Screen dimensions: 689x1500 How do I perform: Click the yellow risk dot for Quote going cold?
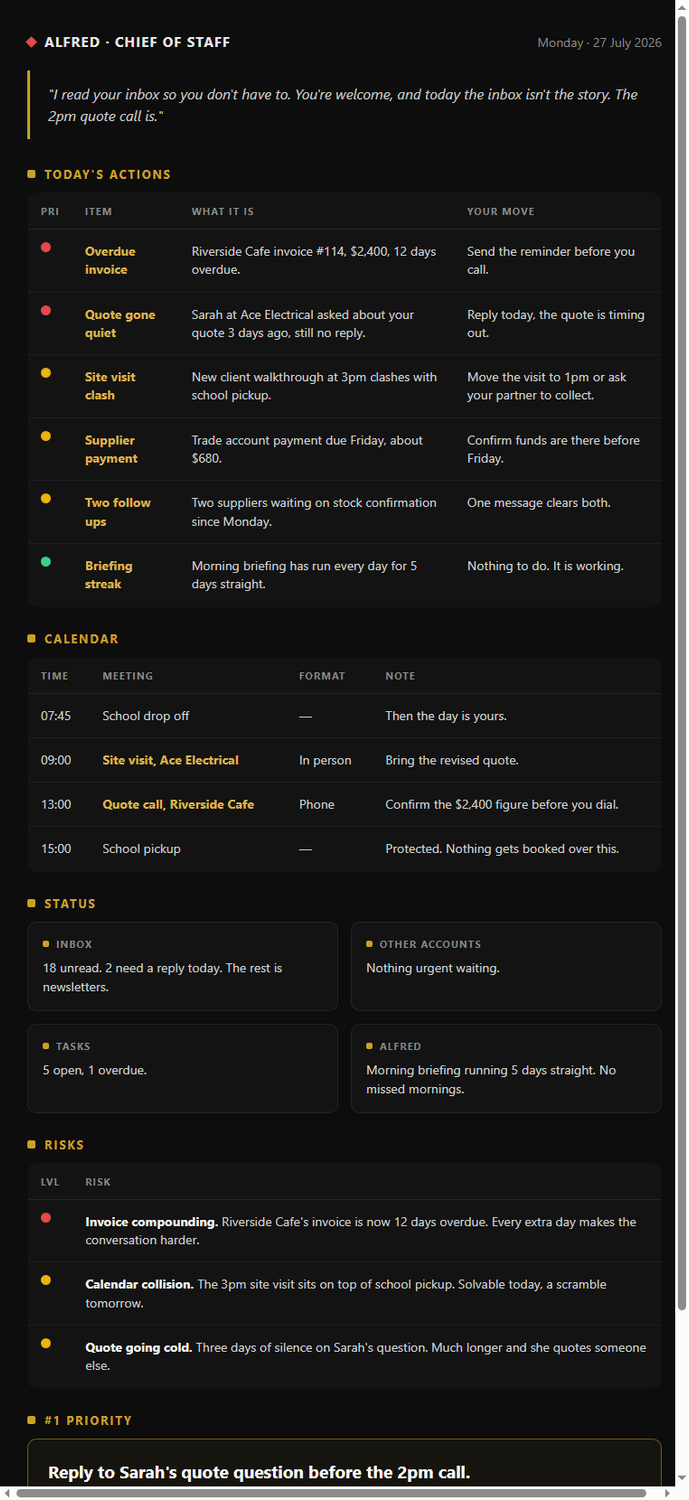[x=46, y=1343]
